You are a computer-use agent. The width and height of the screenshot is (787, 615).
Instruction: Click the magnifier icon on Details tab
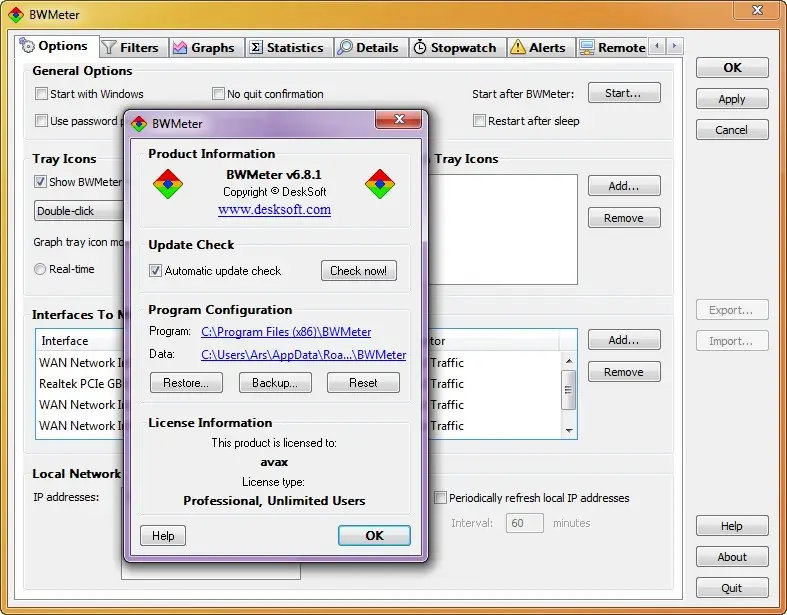click(x=345, y=48)
